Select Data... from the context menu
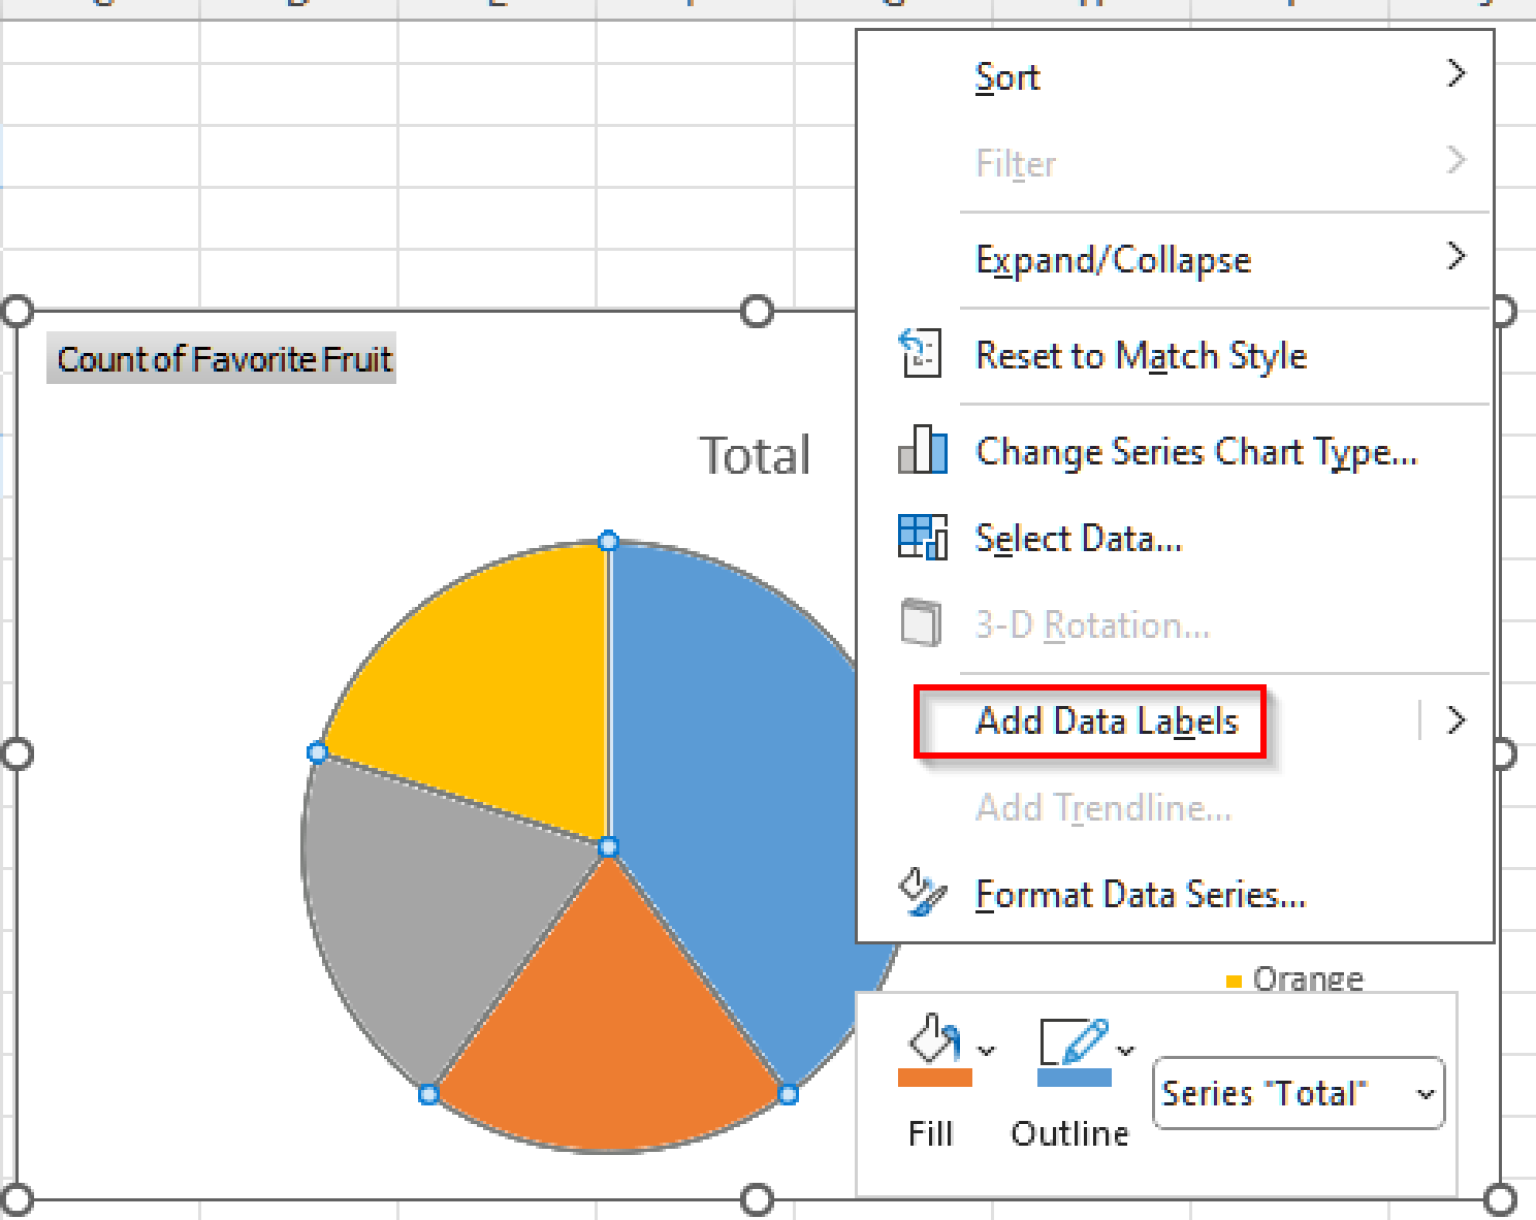This screenshot has height=1220, width=1536. click(1078, 538)
